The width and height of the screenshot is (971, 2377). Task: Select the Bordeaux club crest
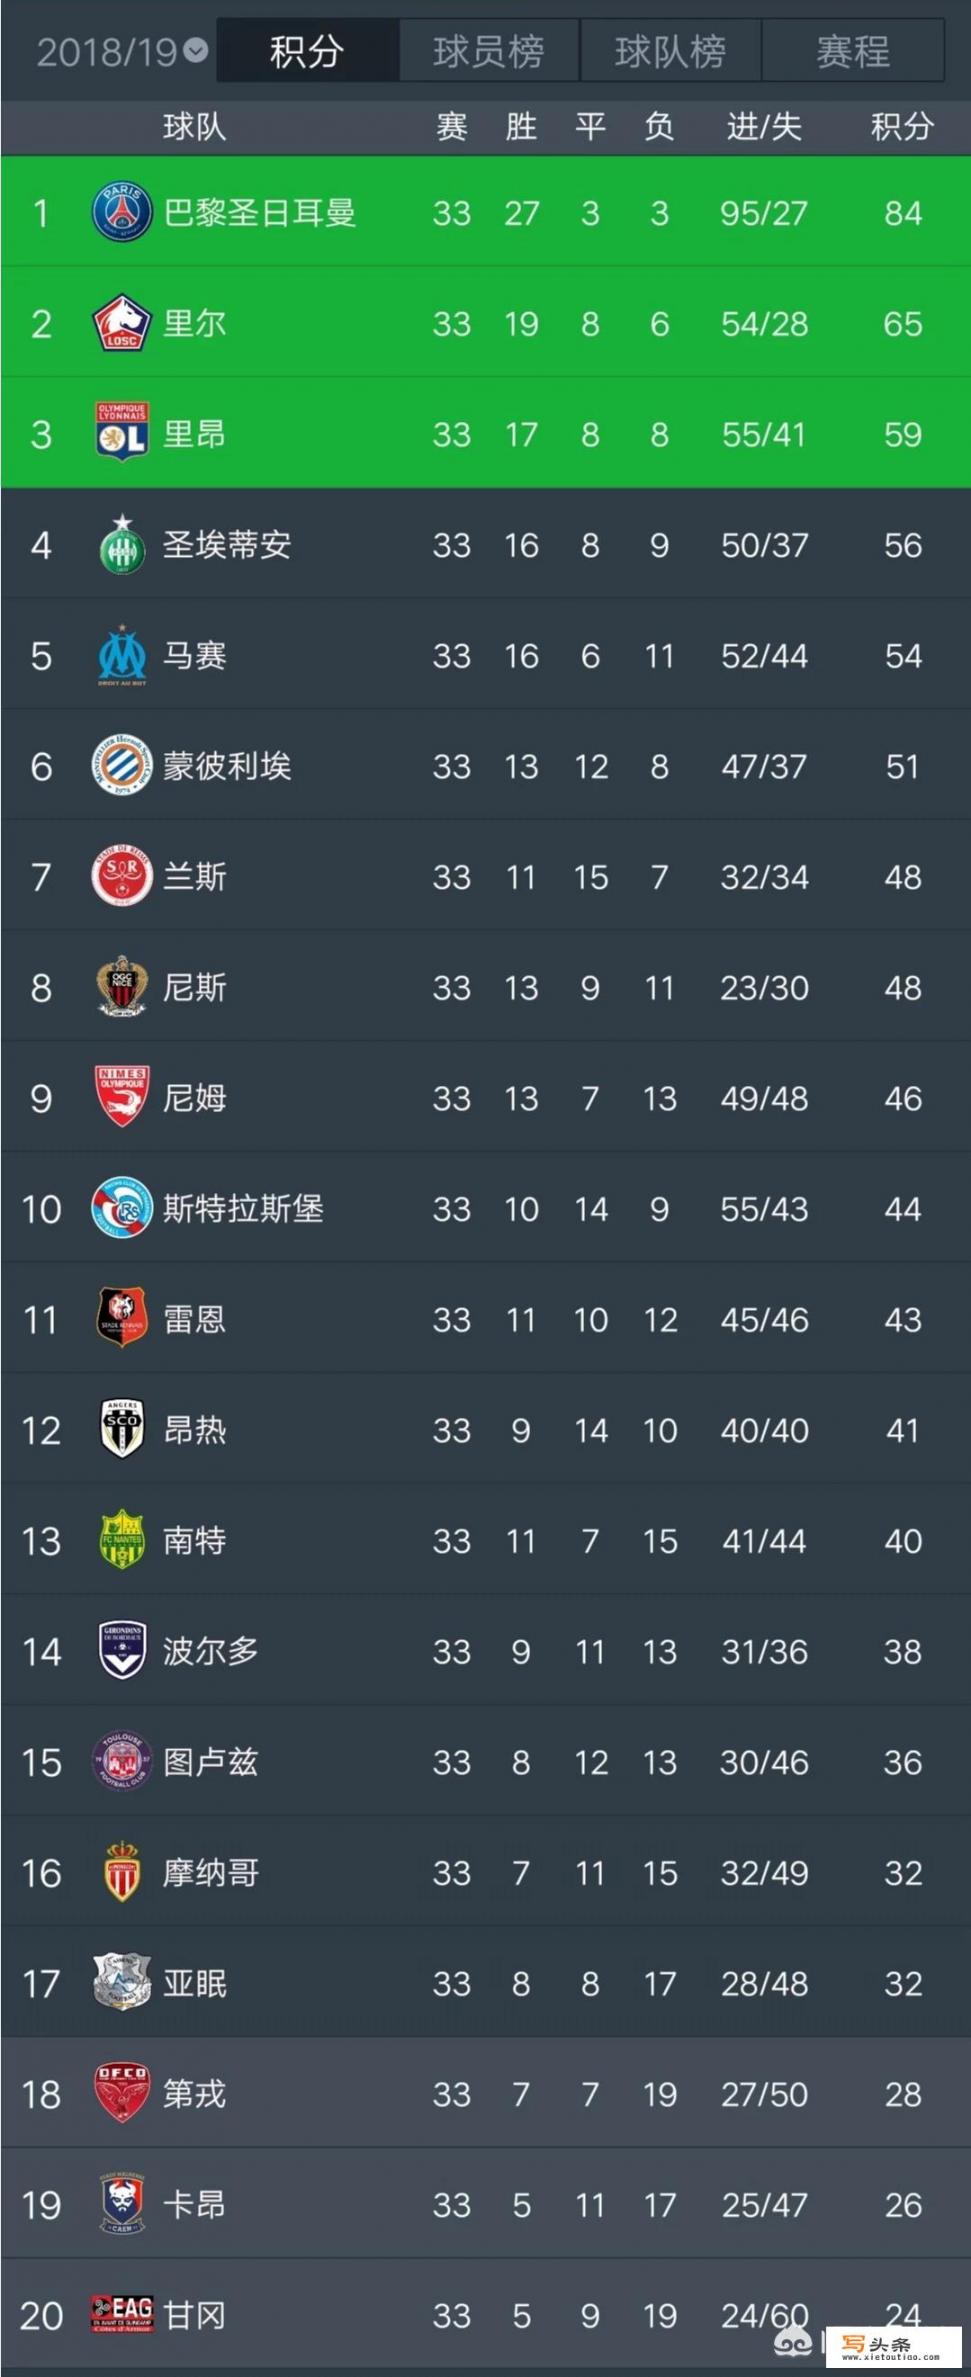coord(120,1652)
